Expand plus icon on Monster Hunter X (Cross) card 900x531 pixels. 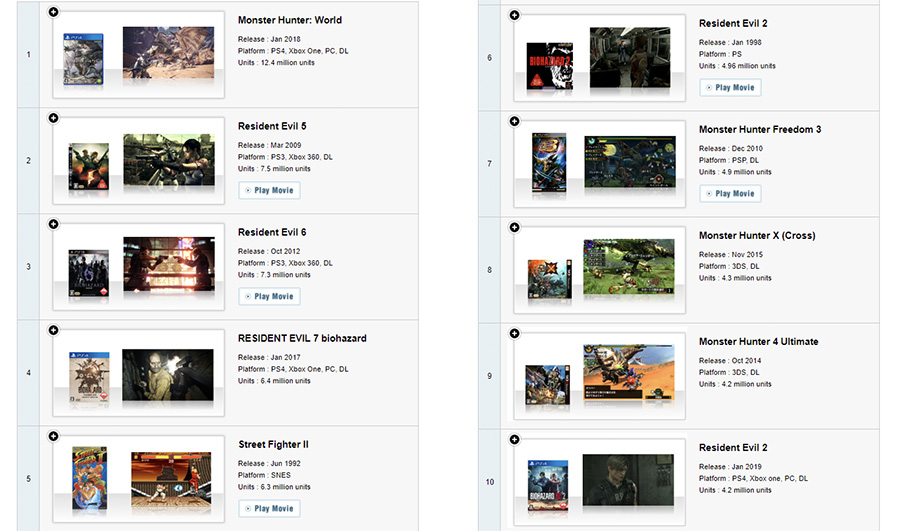point(515,227)
